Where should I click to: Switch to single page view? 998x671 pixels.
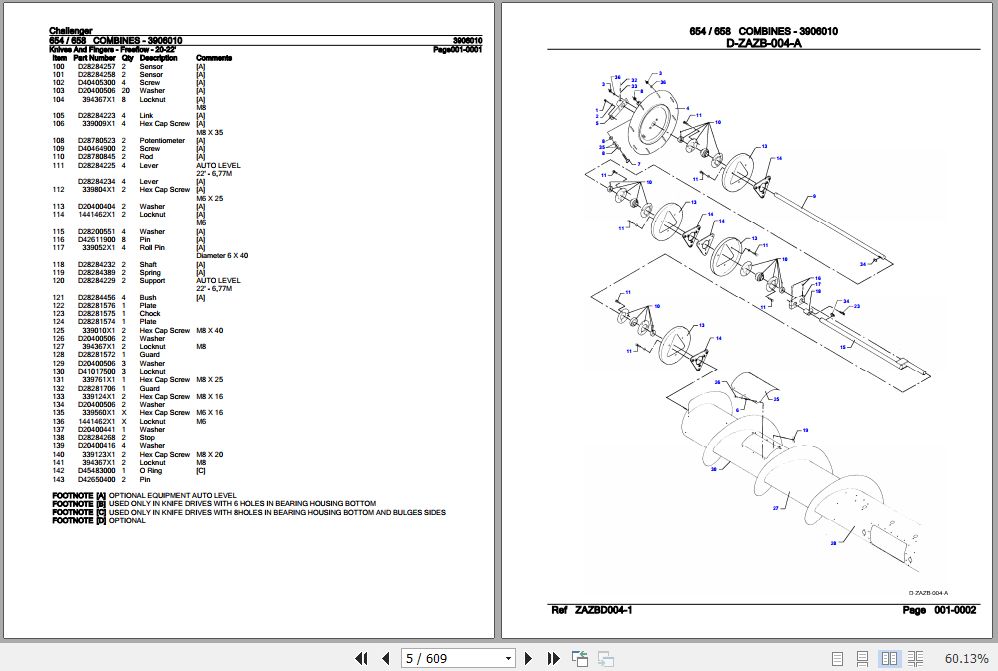pos(837,658)
